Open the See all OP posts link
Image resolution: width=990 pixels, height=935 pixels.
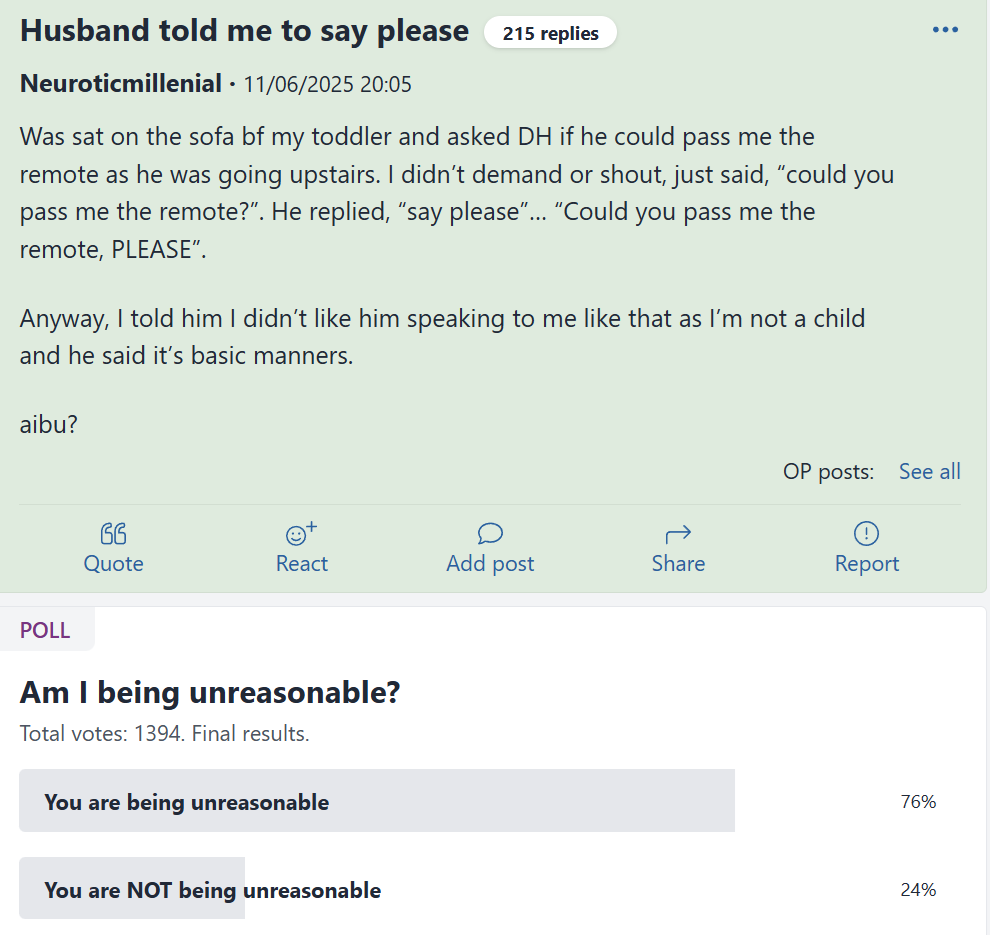929,472
